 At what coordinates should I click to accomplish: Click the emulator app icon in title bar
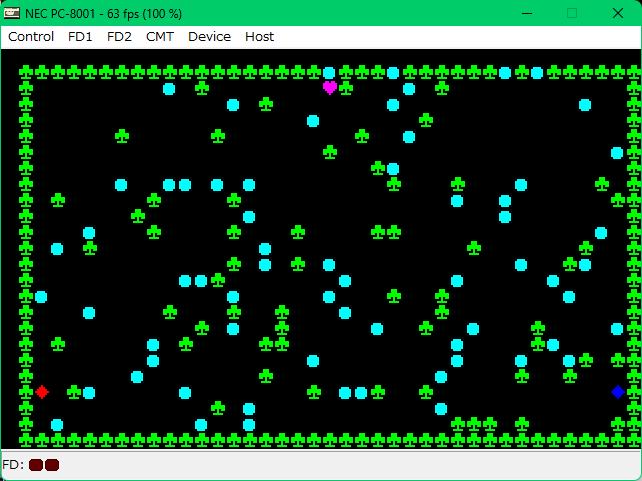pos(13,13)
